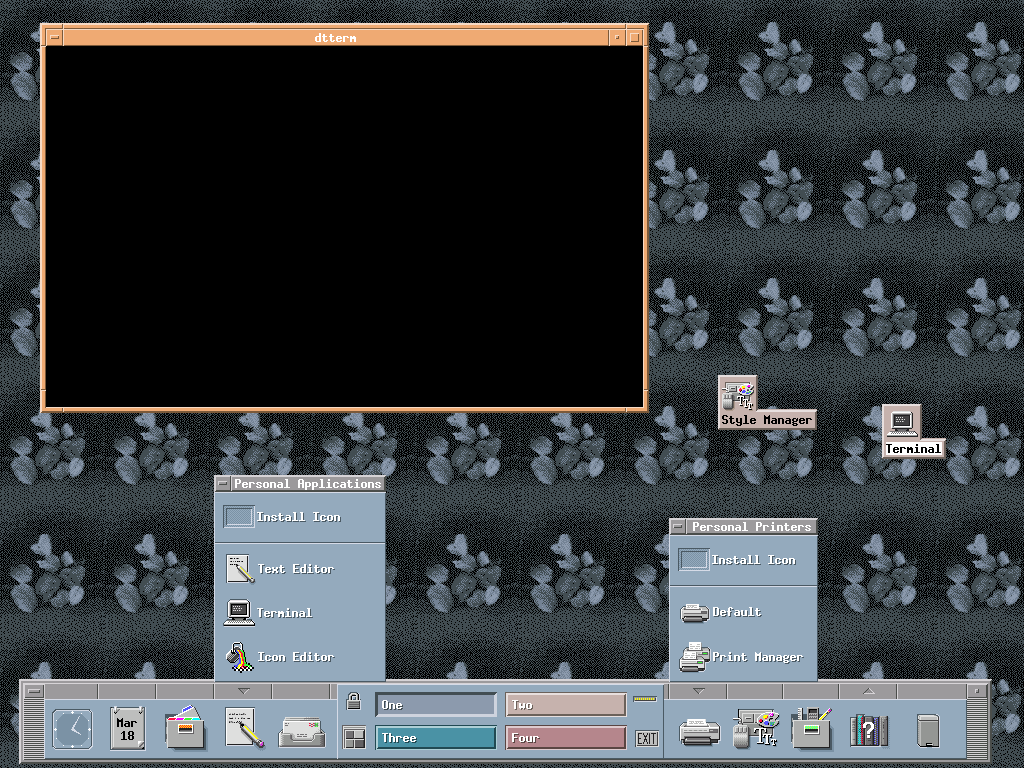
Task: Launch Style Manager from the front panel
Action: point(756,728)
